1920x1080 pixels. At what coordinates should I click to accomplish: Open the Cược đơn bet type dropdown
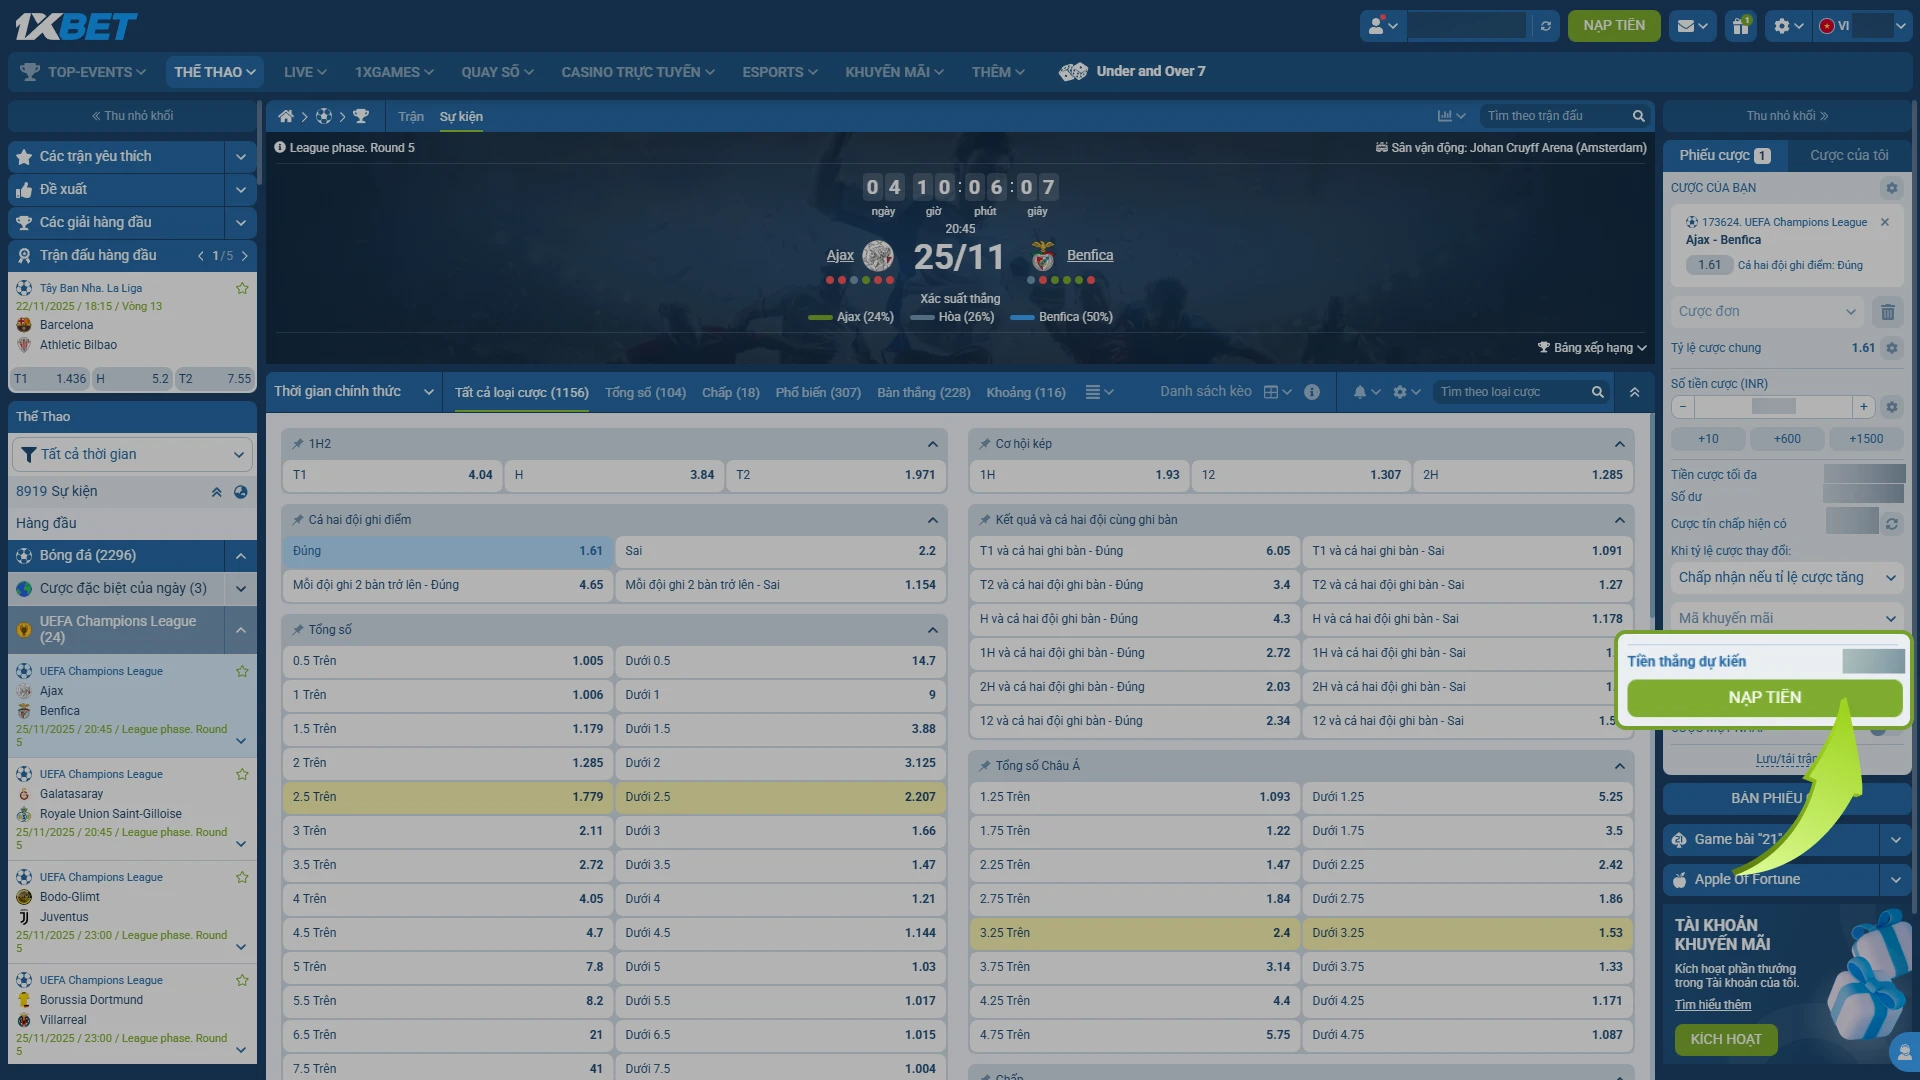pyautogui.click(x=1767, y=312)
